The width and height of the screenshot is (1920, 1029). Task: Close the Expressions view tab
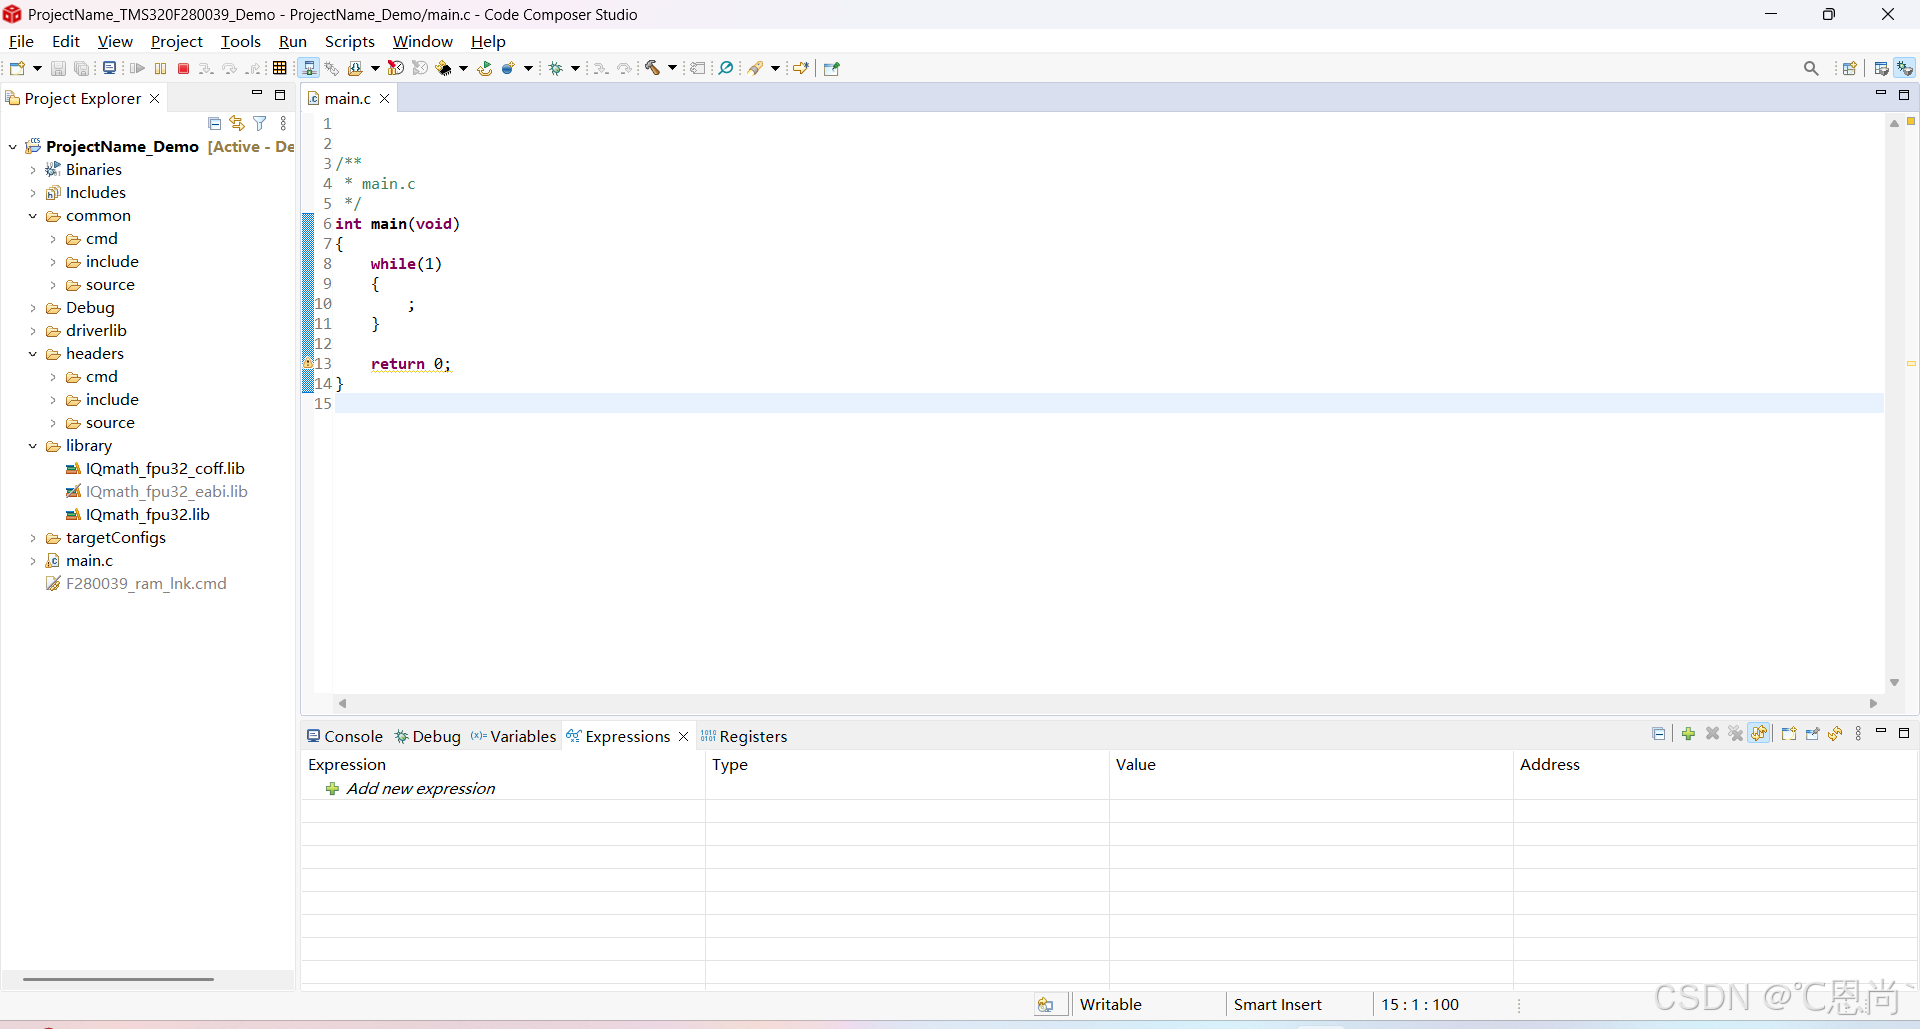coord(684,736)
